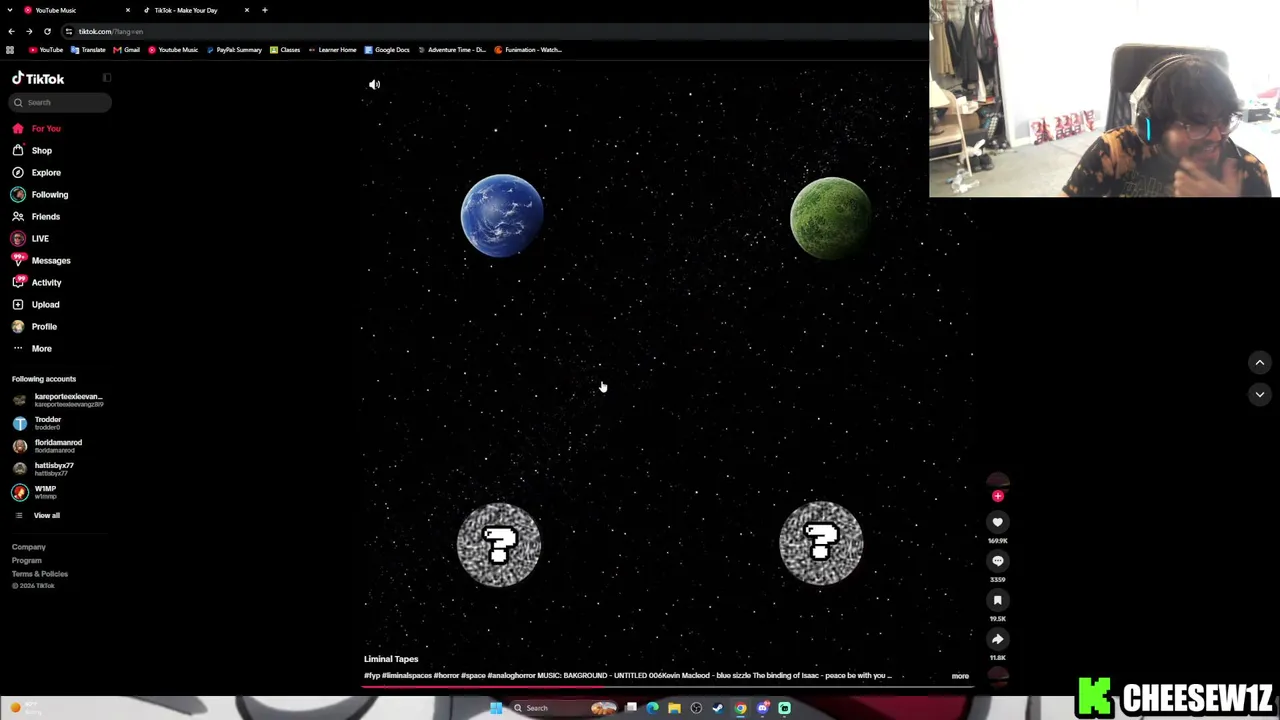Expand Terms & Policies footer section
Screen dimensions: 1280x720
40,573
